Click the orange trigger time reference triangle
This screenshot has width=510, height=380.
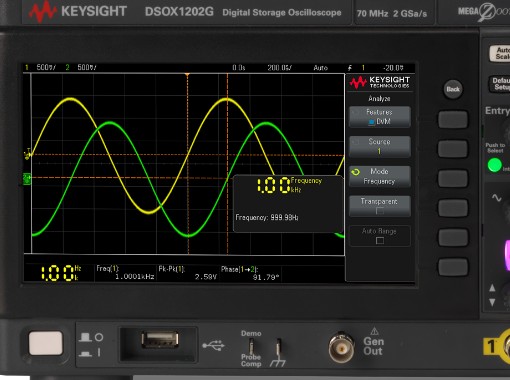click(187, 75)
